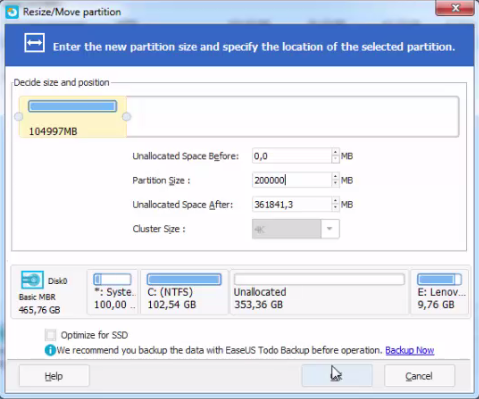Click the 'Basic MBR' disk label
This screenshot has width=479, height=399.
[x=37, y=297]
